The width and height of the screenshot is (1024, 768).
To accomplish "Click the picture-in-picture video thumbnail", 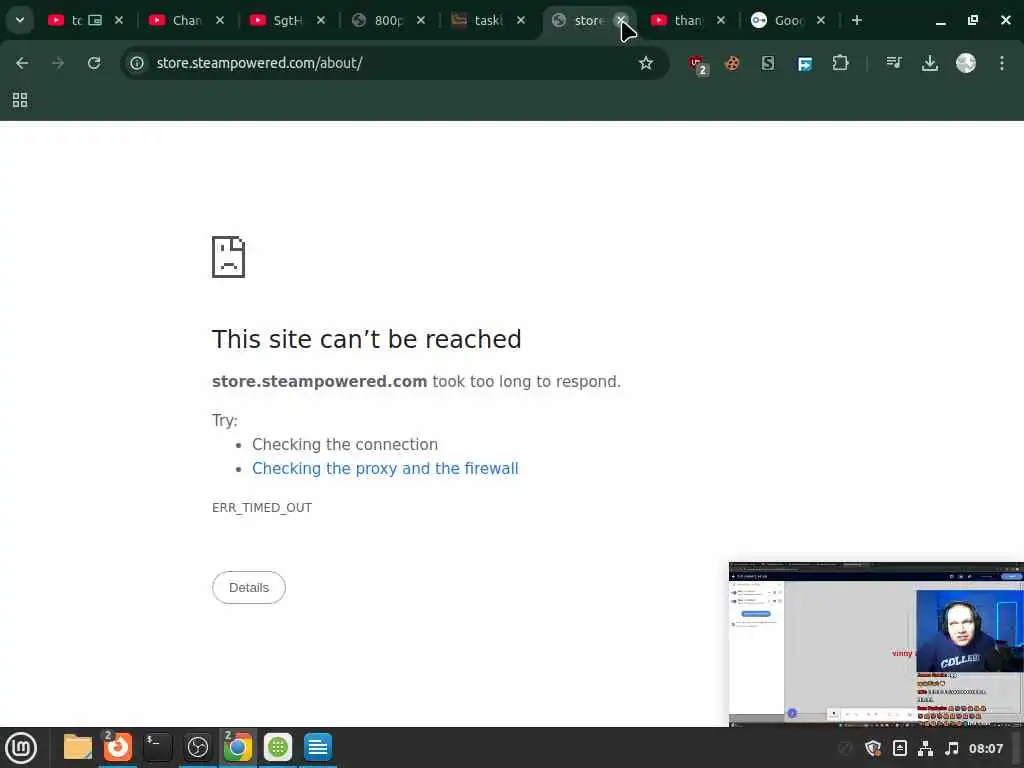I will [876, 644].
